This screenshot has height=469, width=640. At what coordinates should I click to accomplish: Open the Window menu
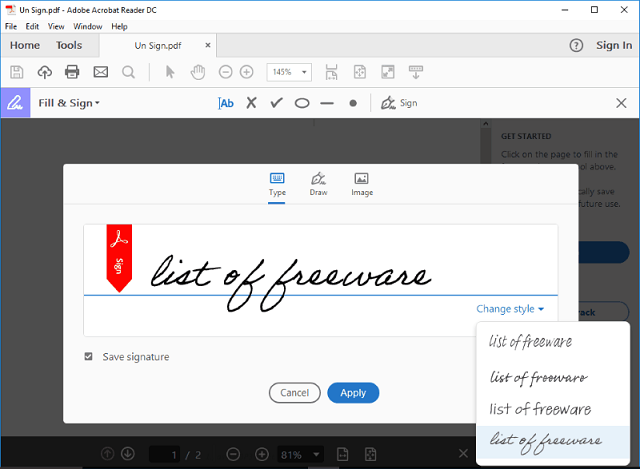tap(87, 26)
